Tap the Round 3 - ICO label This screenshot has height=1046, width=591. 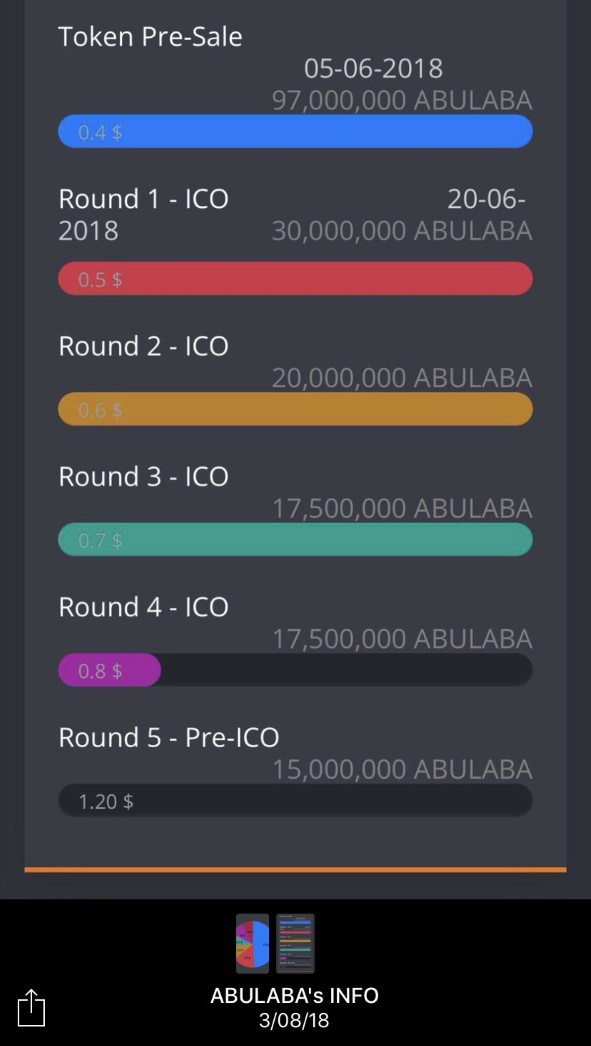coord(143,476)
